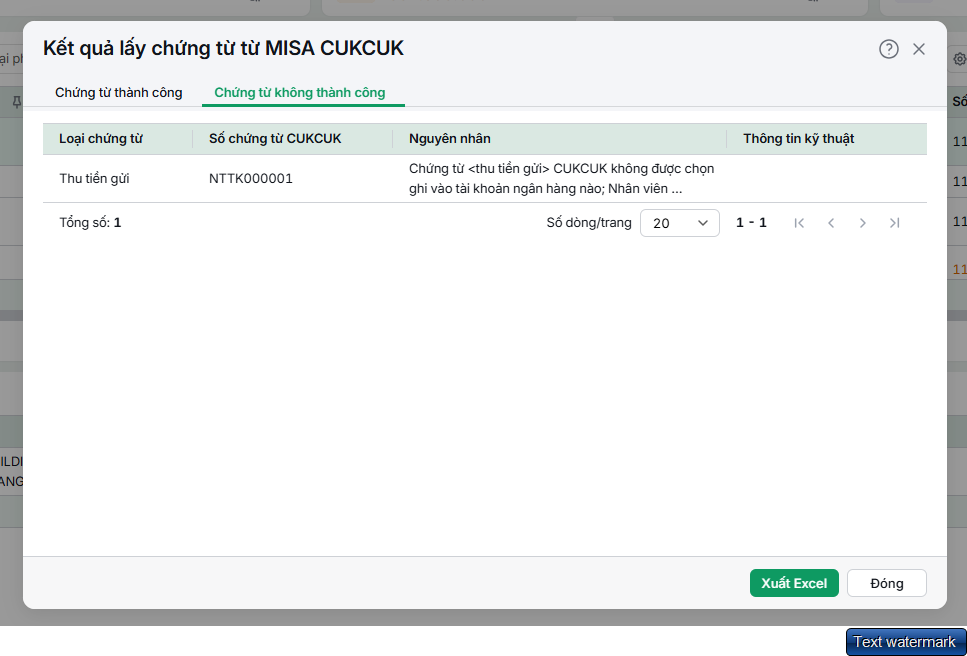Go to first page arrow icon
The width and height of the screenshot is (967, 656).
pos(799,223)
